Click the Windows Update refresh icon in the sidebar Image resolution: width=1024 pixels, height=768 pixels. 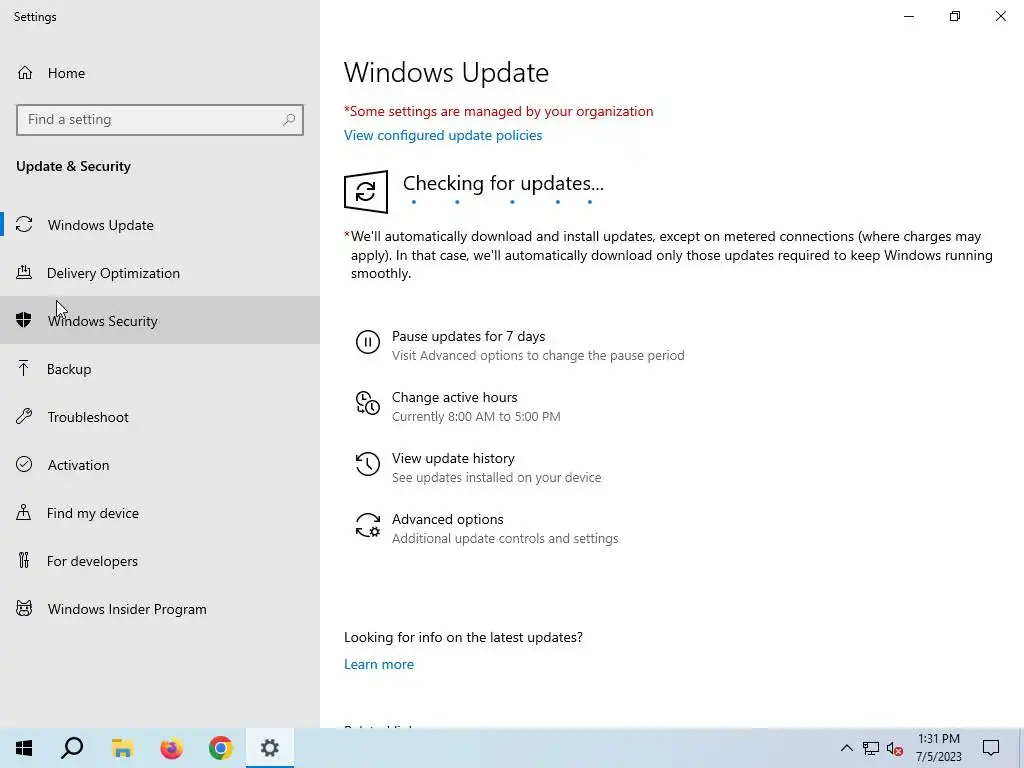24,225
